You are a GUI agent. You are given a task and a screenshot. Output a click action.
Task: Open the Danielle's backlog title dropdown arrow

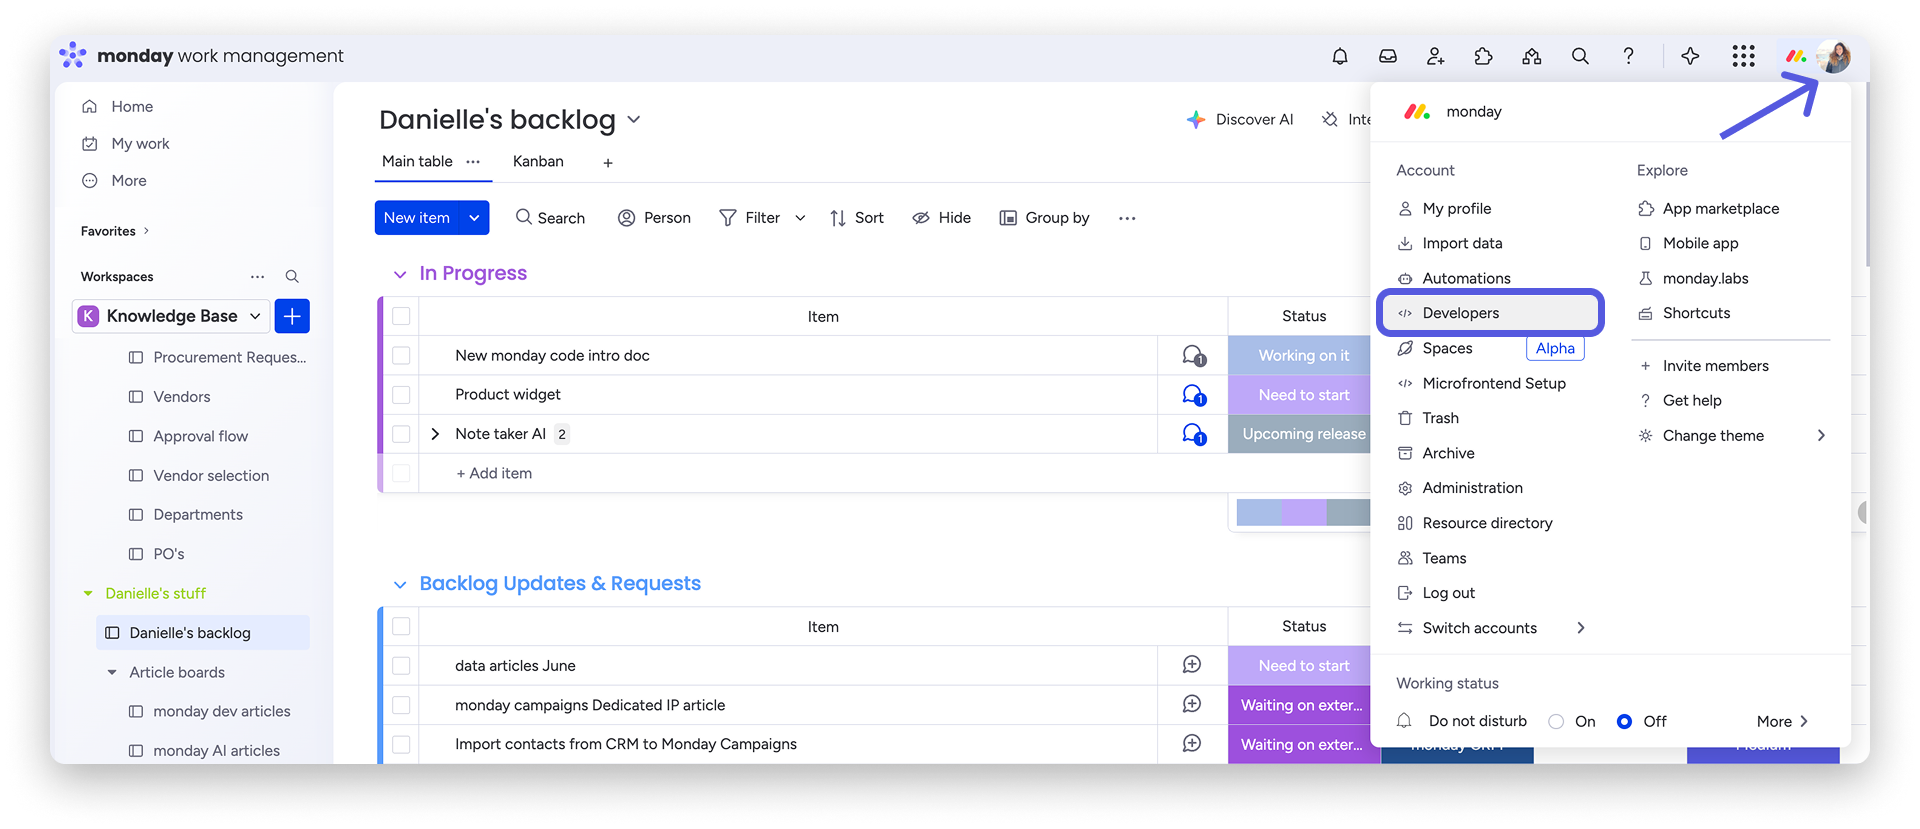click(634, 119)
